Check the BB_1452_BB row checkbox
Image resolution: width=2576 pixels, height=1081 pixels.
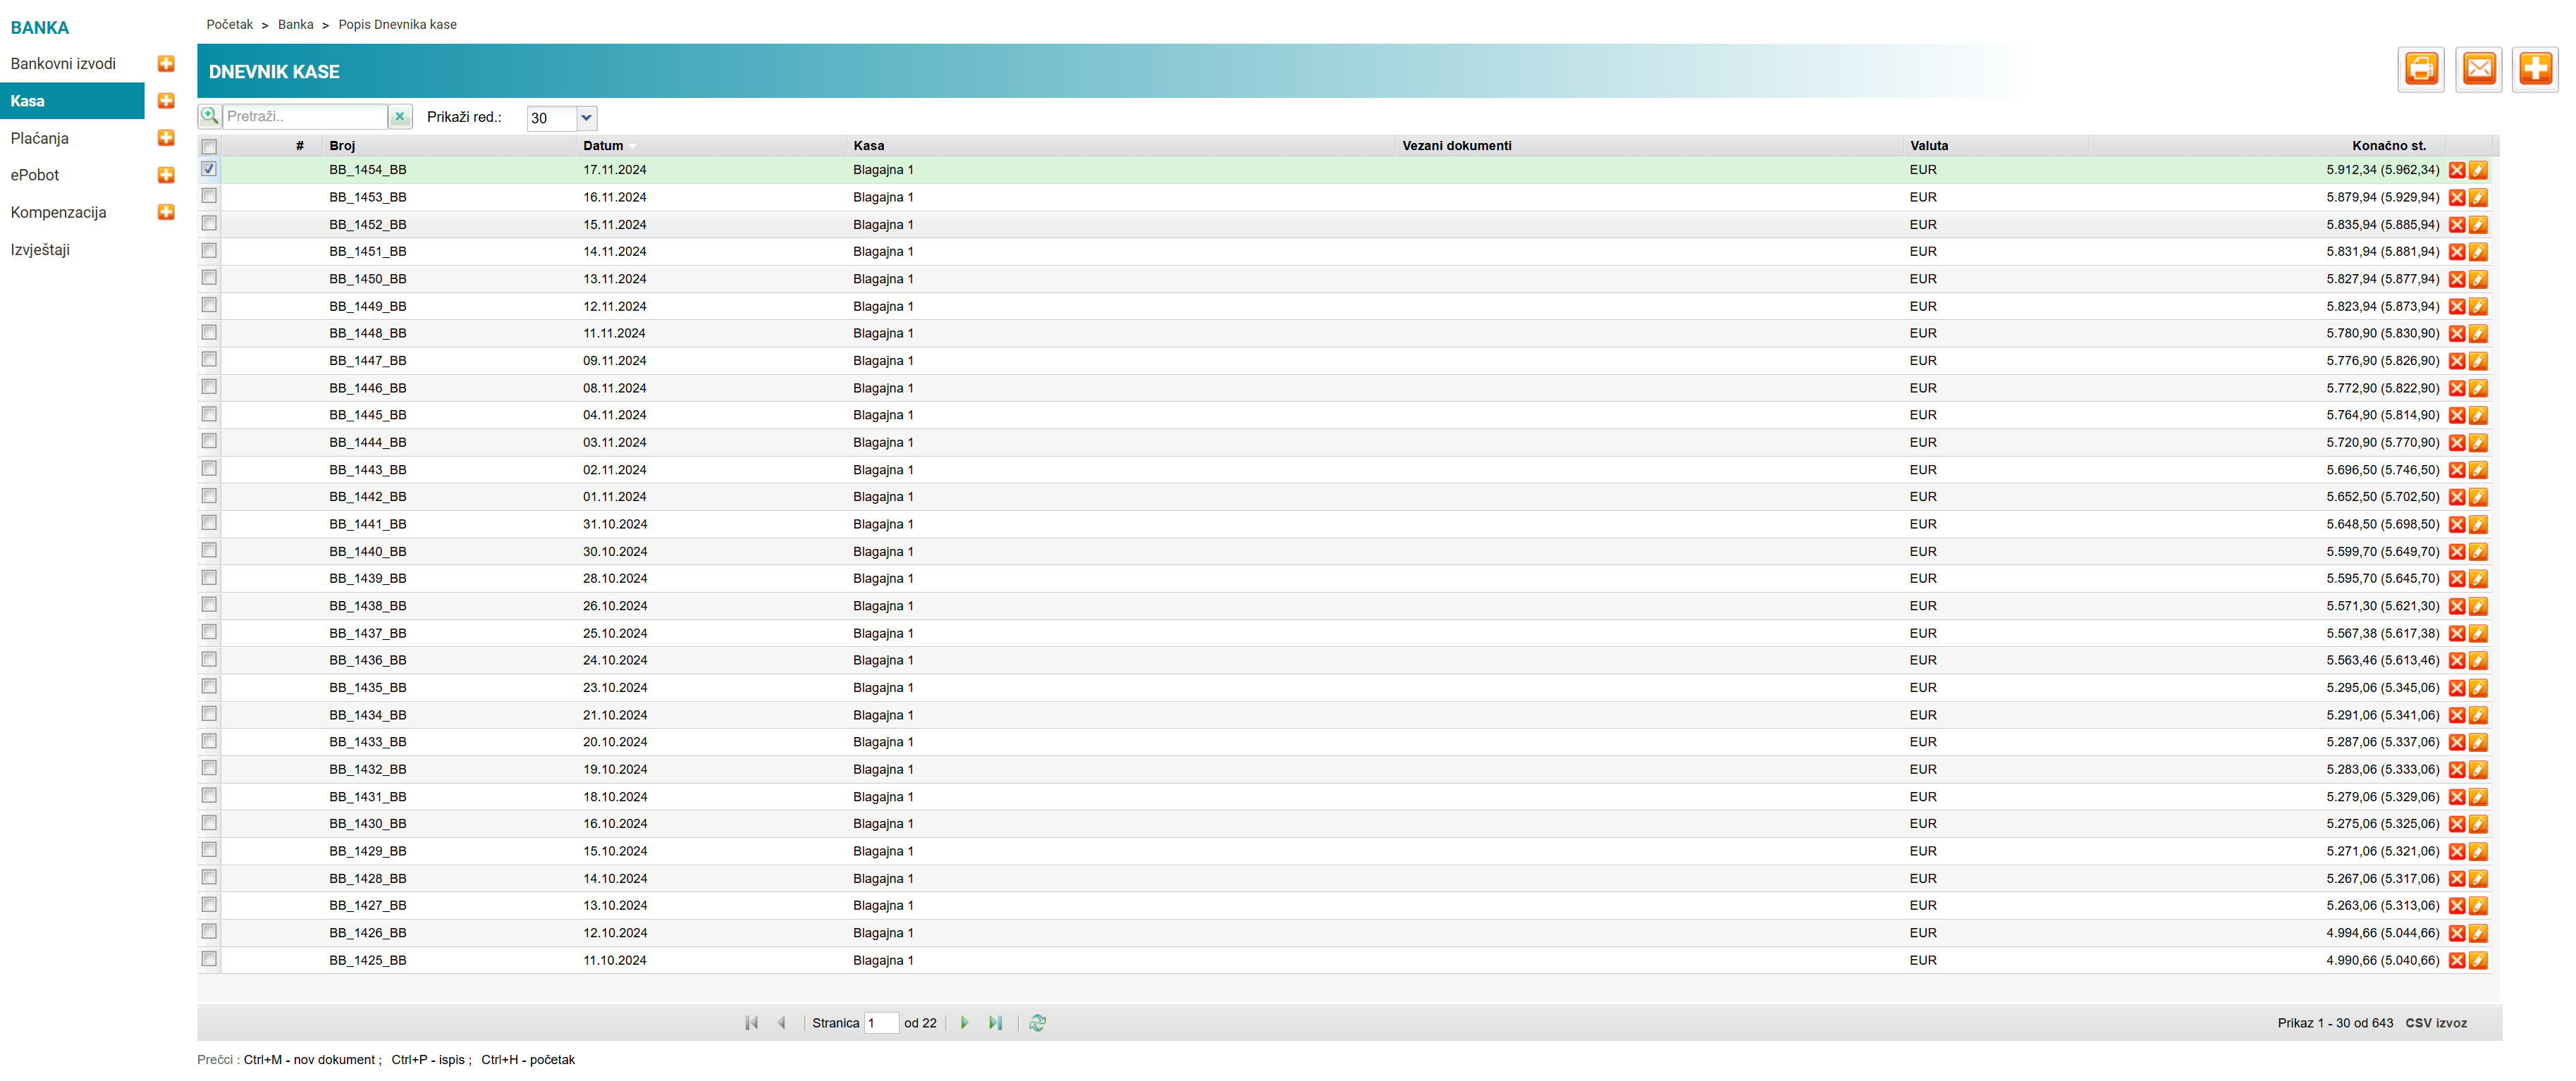(209, 224)
